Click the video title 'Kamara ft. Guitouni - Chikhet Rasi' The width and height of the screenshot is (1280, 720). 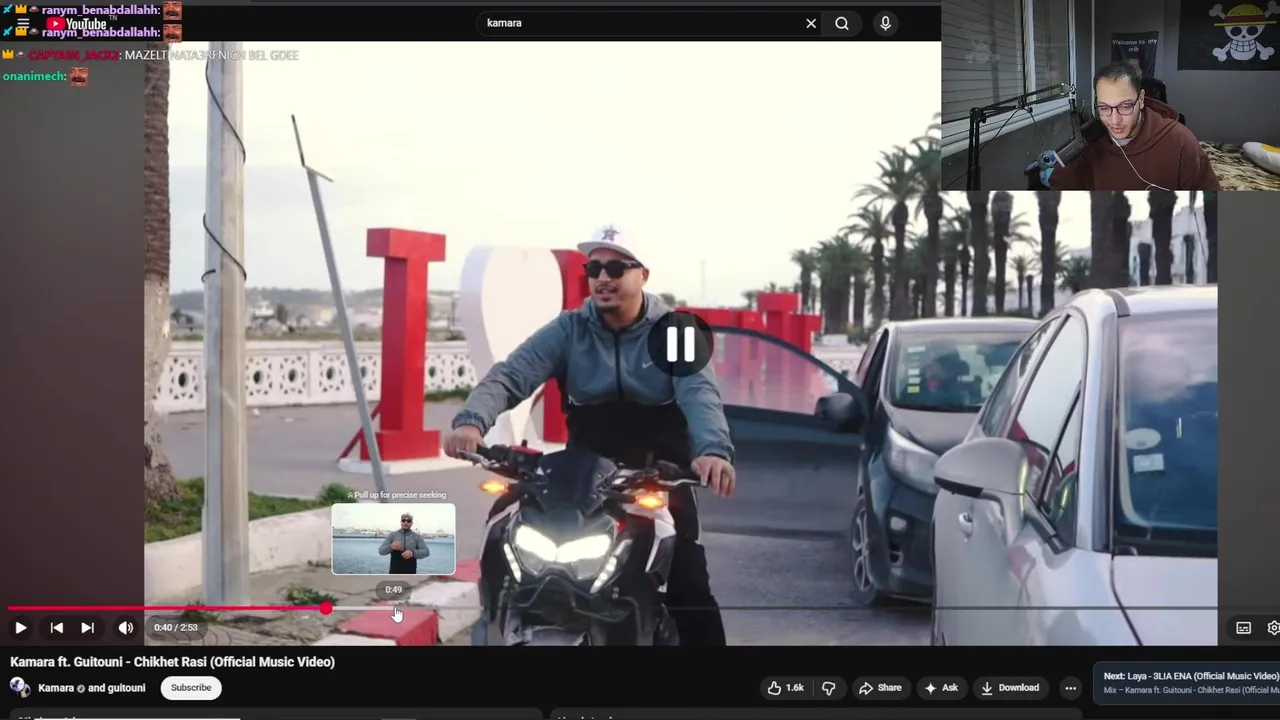pos(172,662)
